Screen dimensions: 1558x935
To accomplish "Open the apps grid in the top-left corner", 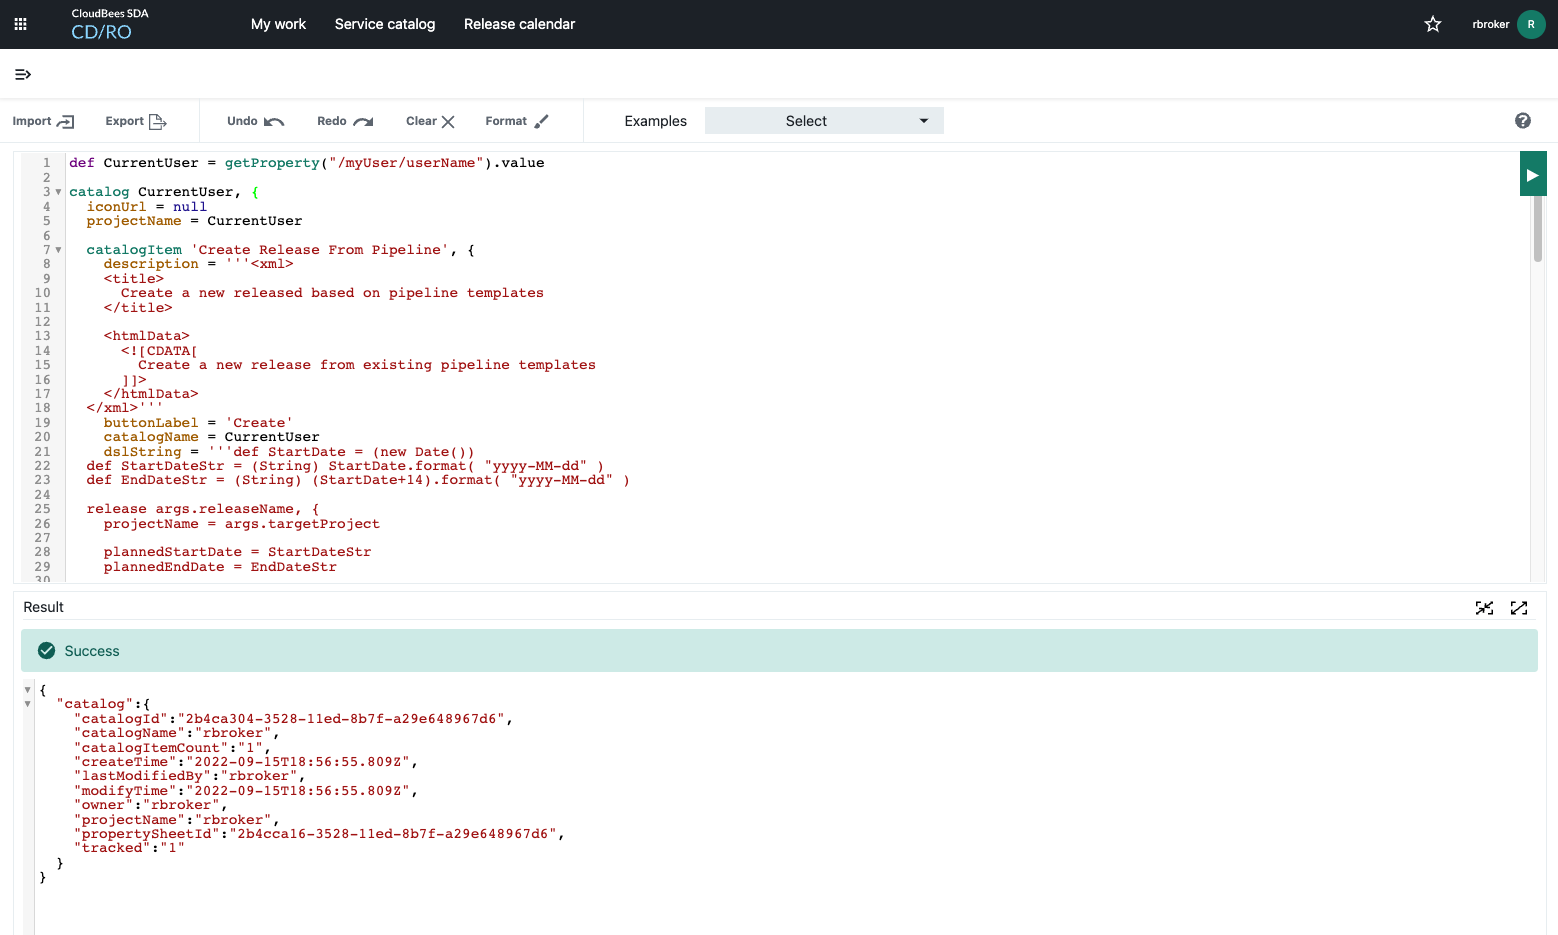I will pyautogui.click(x=20, y=23).
